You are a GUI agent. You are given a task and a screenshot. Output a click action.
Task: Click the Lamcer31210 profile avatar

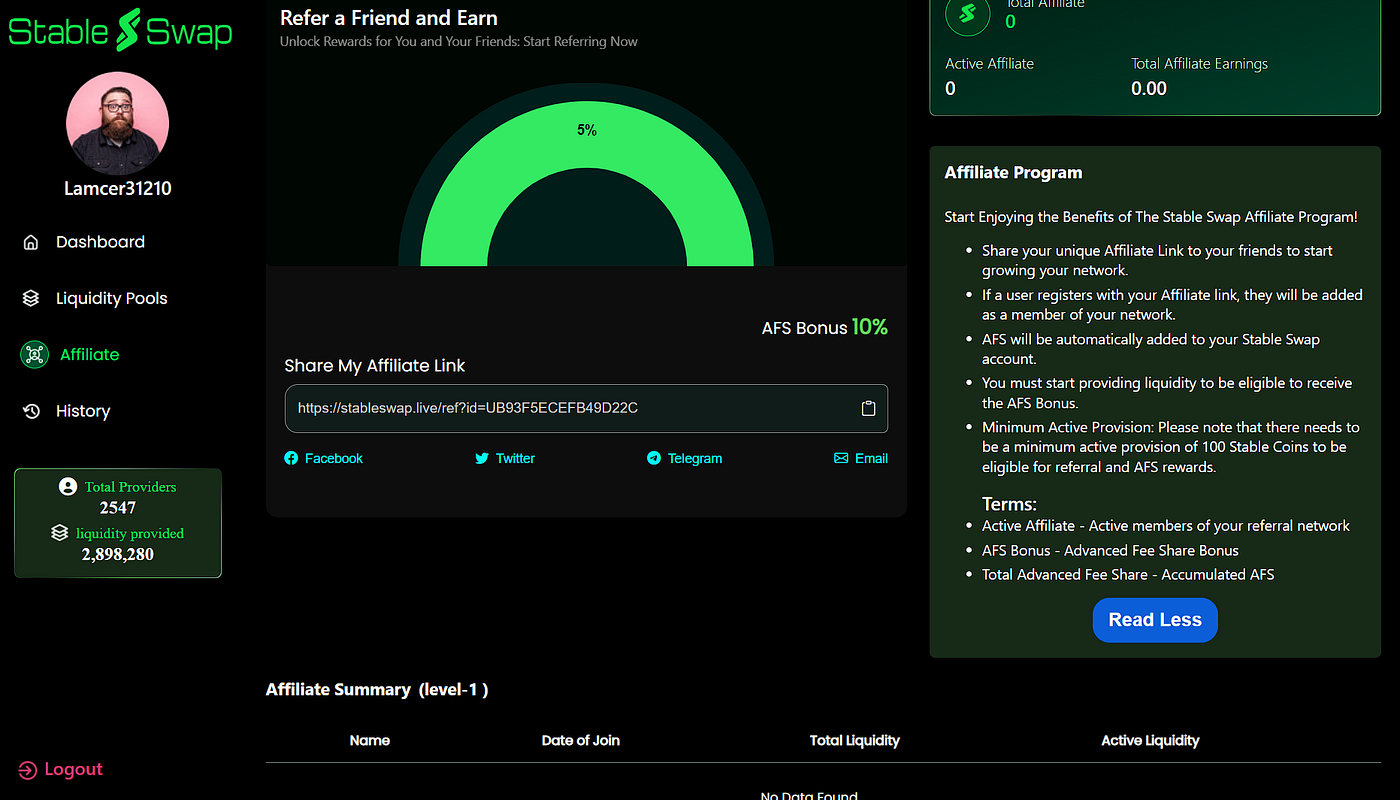(117, 124)
